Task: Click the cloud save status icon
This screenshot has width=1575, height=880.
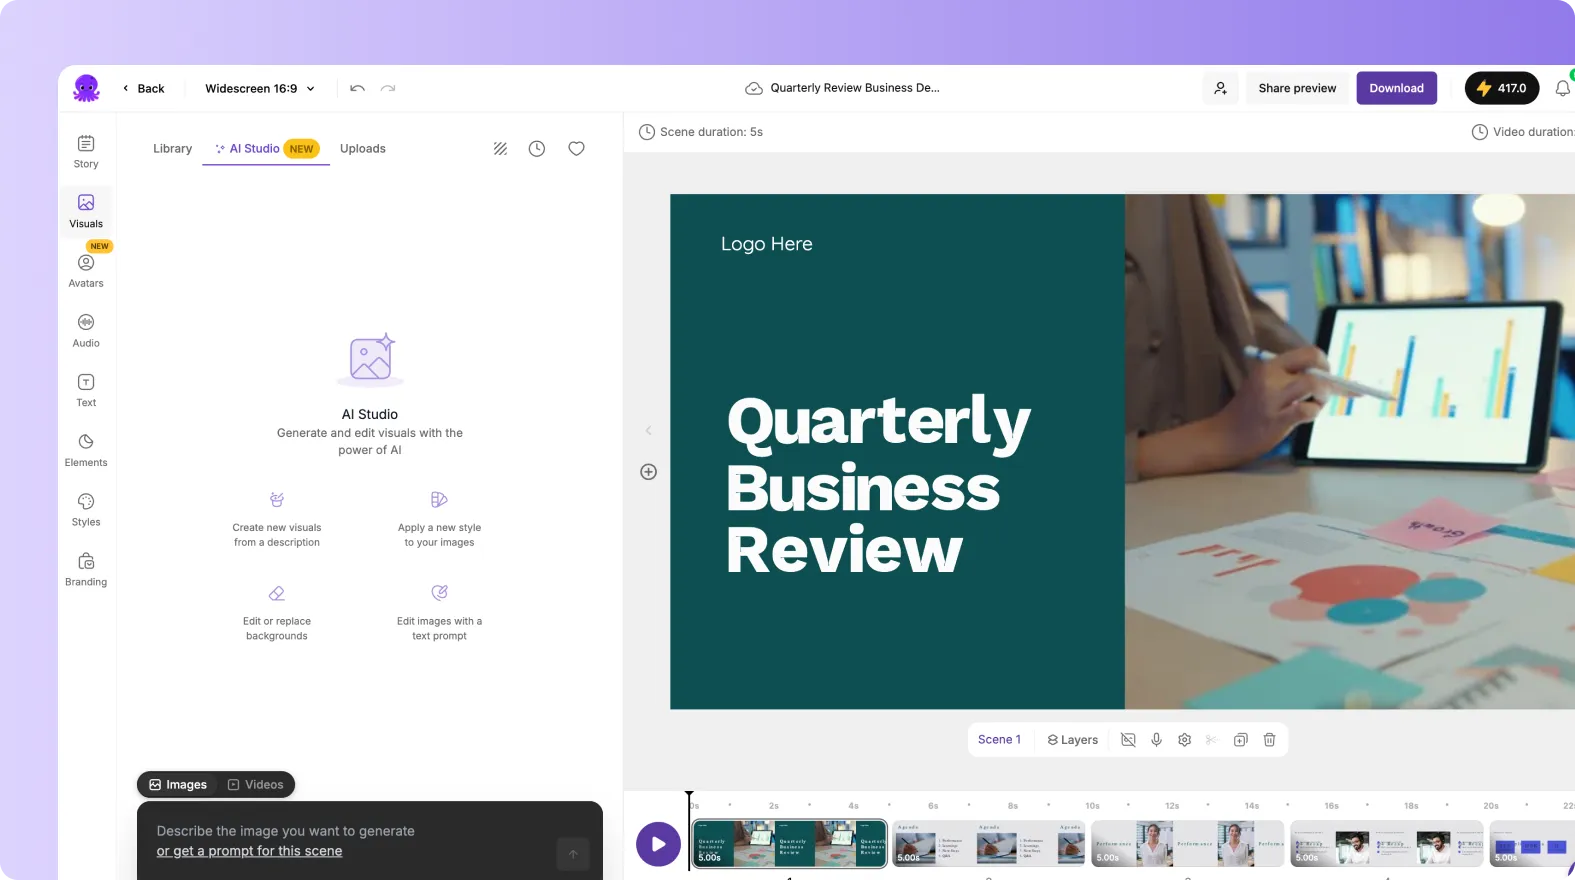Action: point(754,88)
